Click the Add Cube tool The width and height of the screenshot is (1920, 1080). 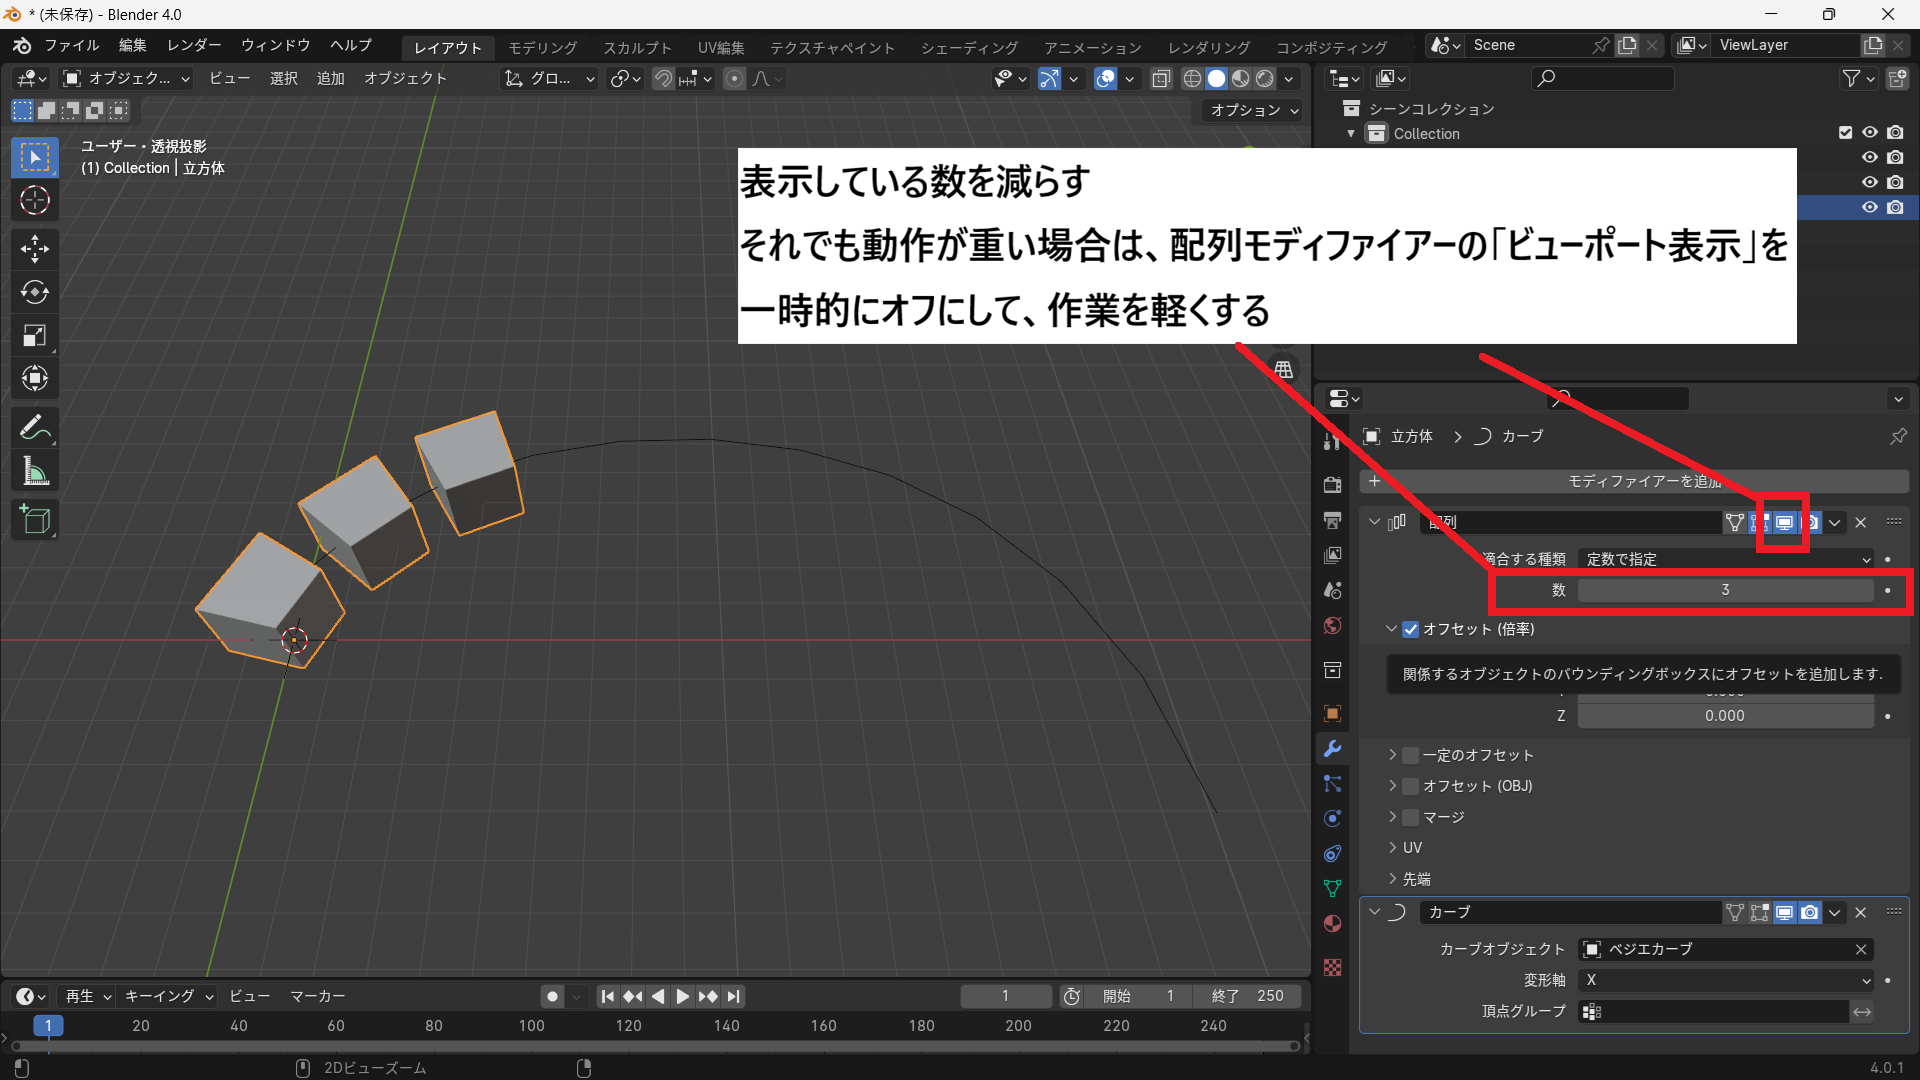point(35,520)
